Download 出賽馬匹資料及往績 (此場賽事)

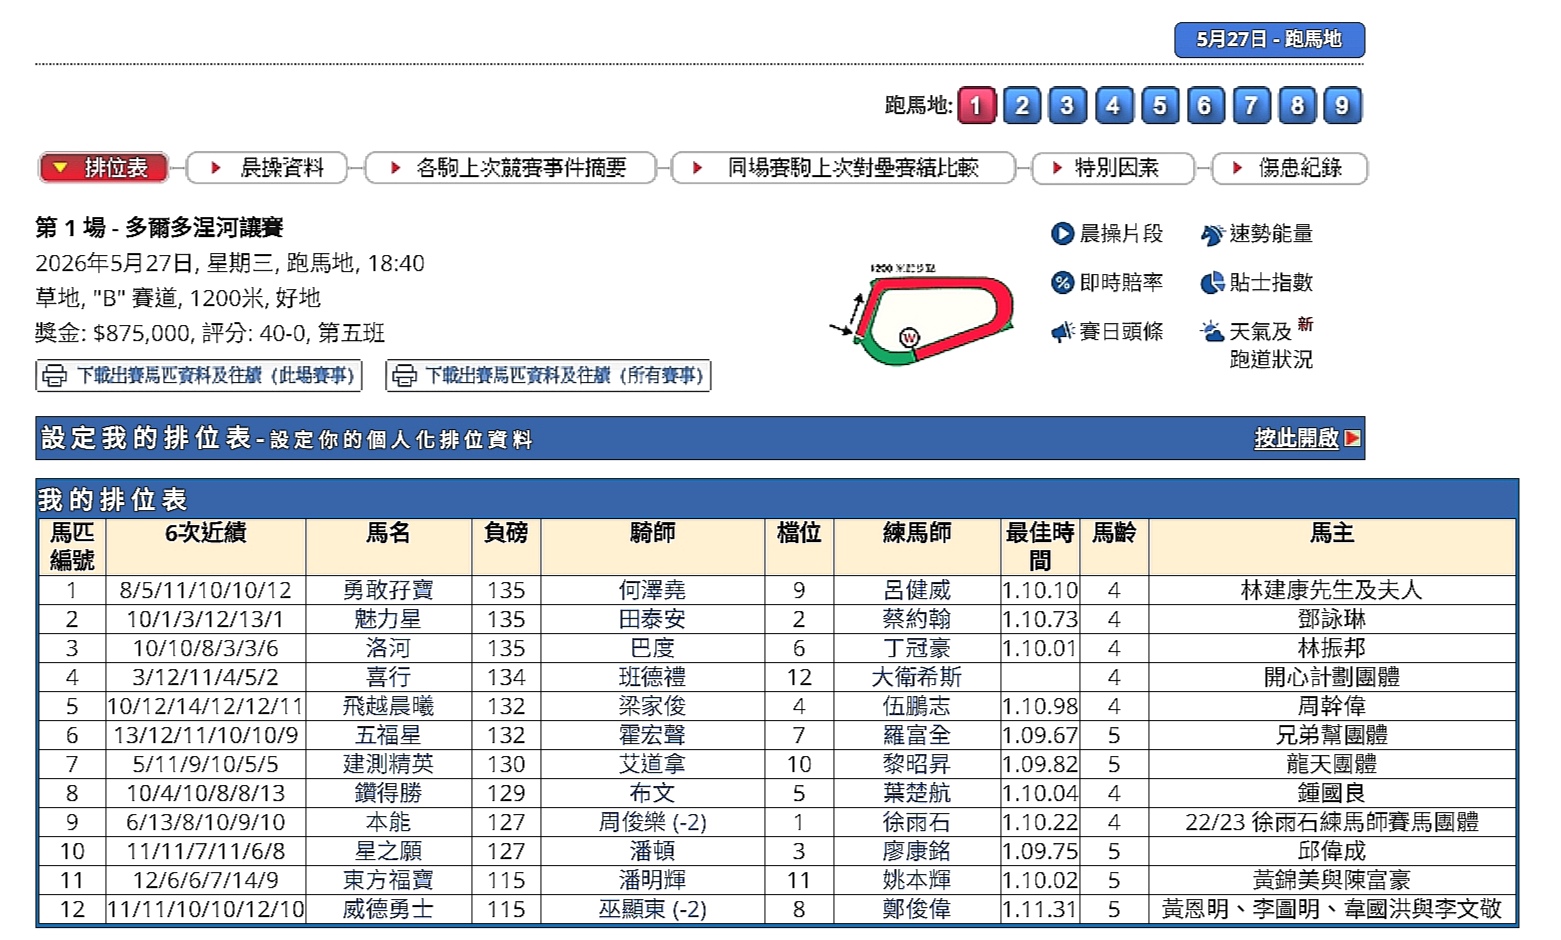199,376
